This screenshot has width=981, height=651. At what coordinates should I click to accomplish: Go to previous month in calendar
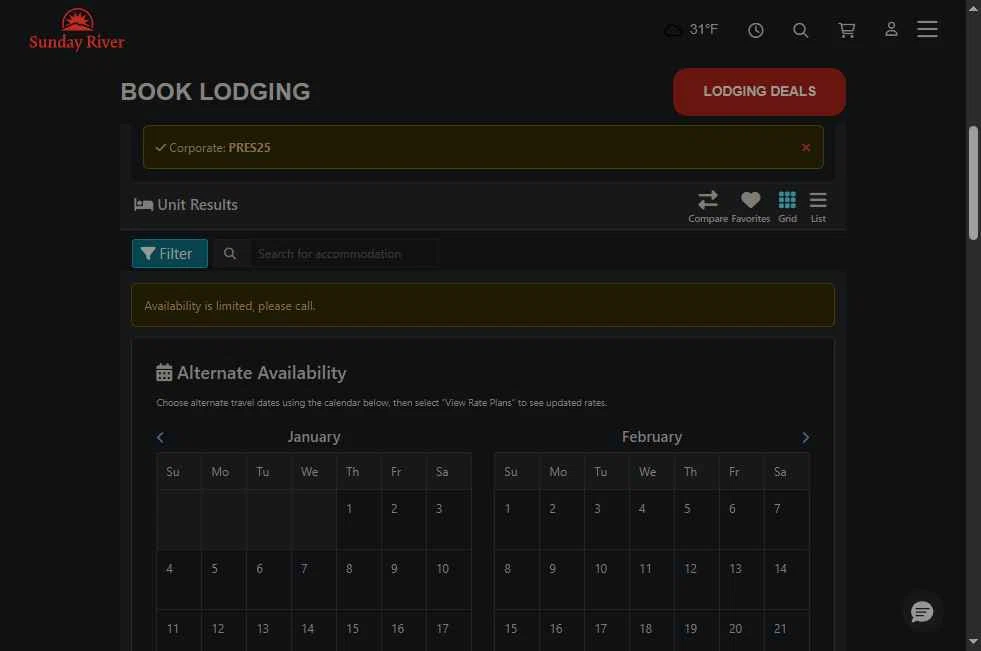point(160,437)
